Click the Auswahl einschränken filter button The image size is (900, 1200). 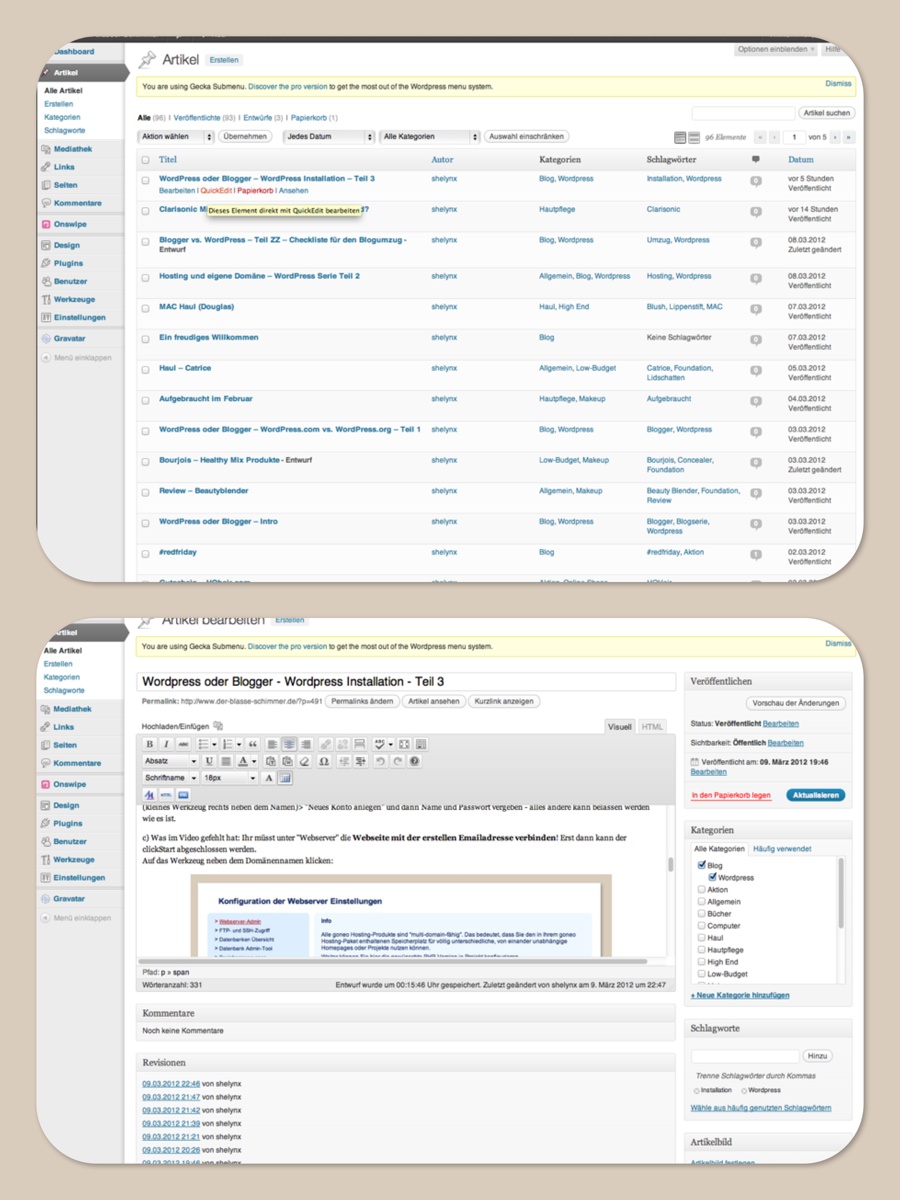coord(526,137)
